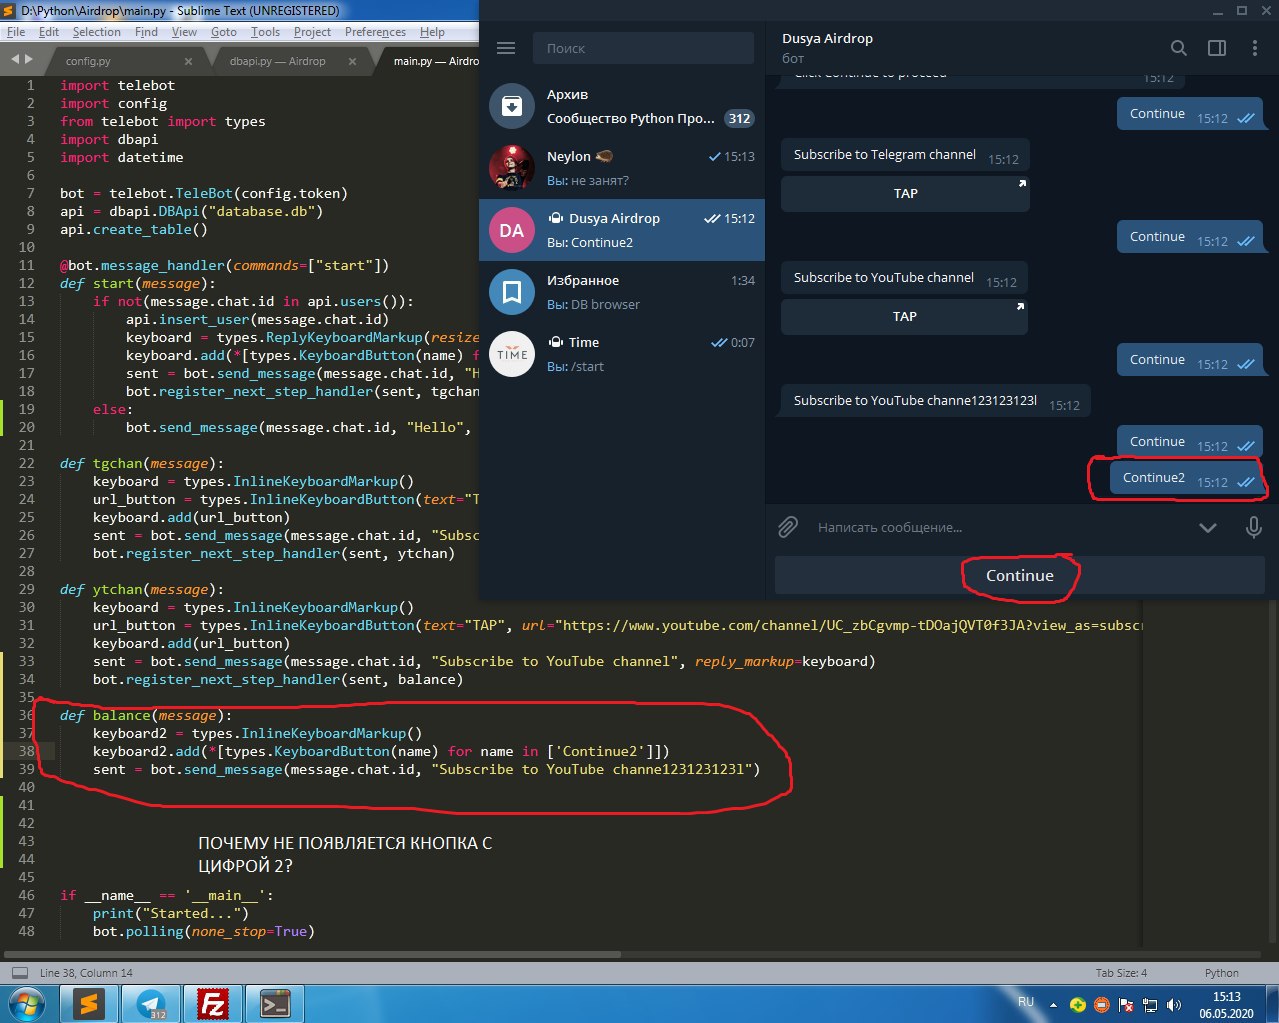Click TAP button under first Subscribe to YouTube channel
Image resolution: width=1279 pixels, height=1023 pixels.
click(x=904, y=317)
